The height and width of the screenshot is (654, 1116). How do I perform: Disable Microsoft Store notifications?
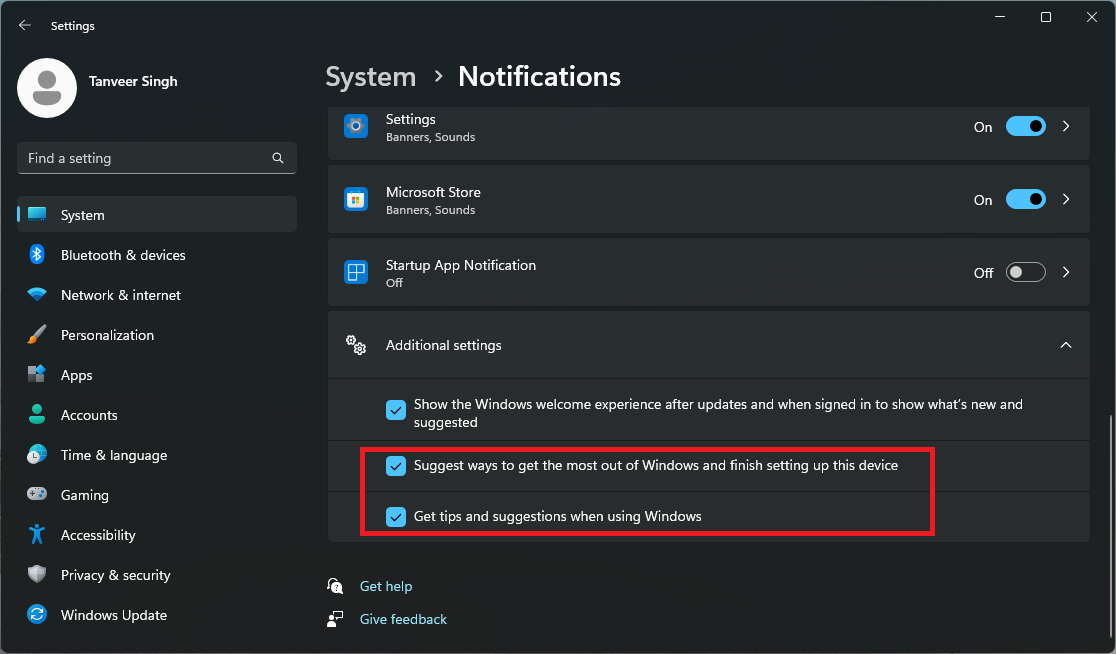1025,199
